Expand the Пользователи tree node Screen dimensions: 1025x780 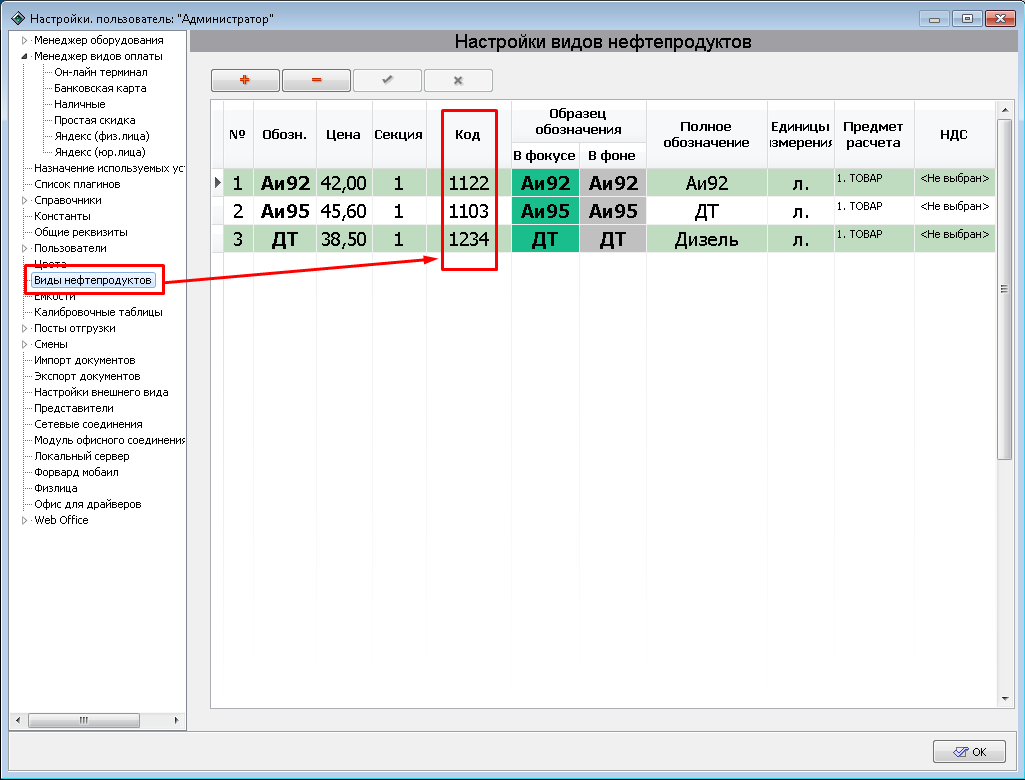tap(24, 248)
